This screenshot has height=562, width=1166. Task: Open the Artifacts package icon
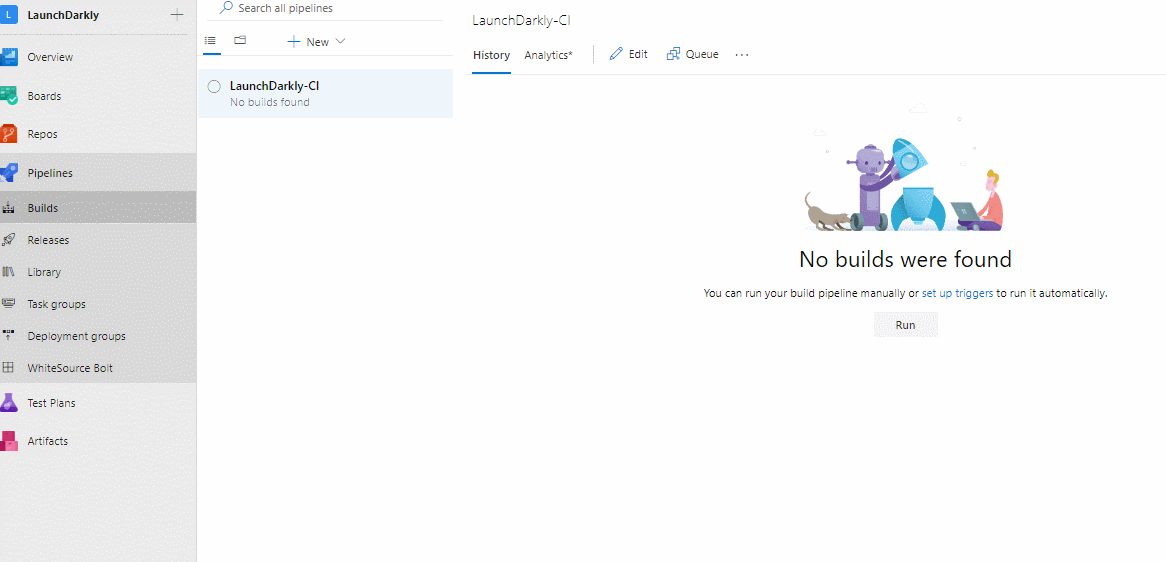tap(8, 441)
